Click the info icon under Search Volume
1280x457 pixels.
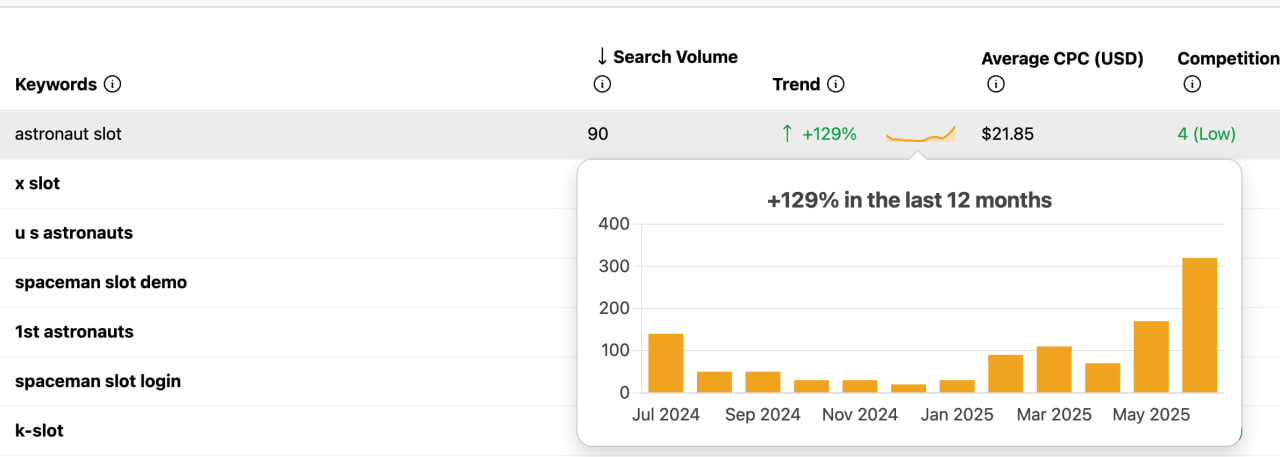[602, 85]
